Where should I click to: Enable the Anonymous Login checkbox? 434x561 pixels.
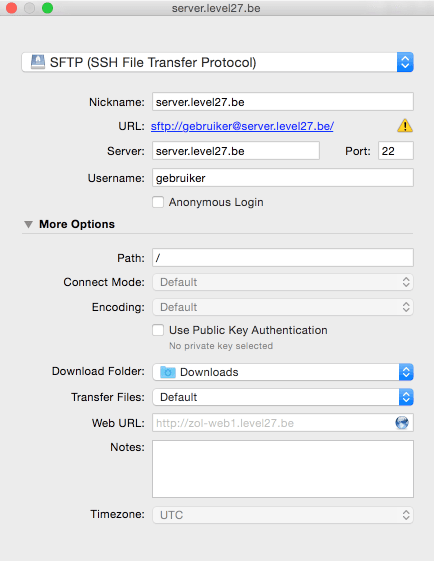[x=158, y=202]
